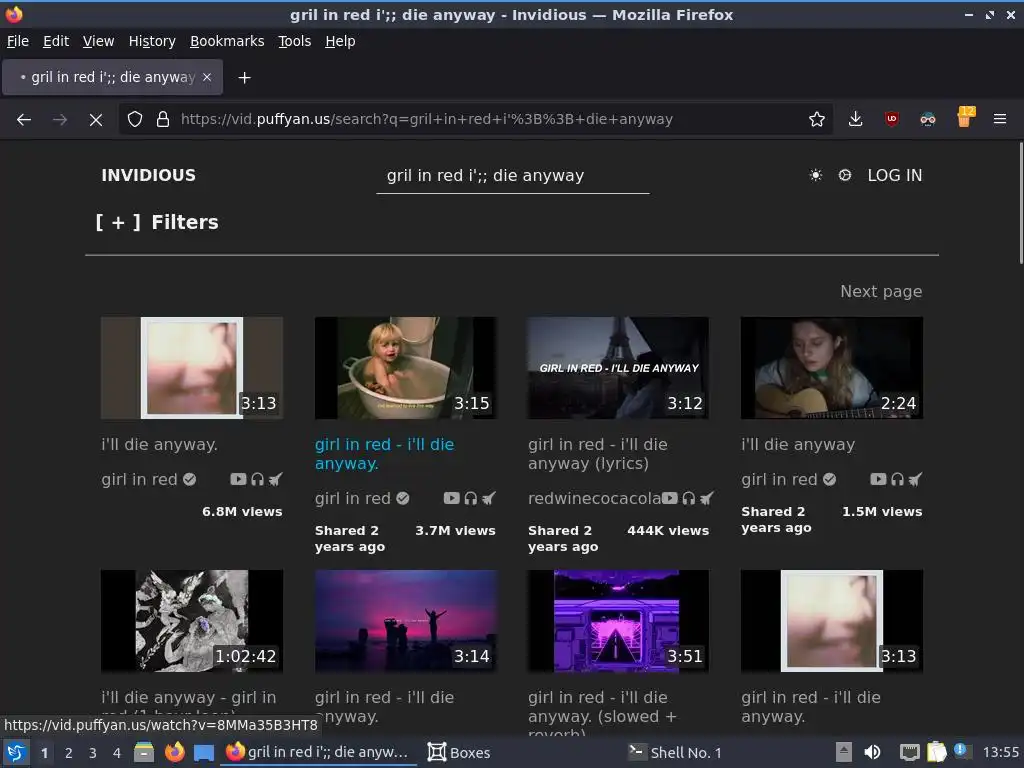
Task: Click the page vertical scrollbar
Action: coord(1020,204)
